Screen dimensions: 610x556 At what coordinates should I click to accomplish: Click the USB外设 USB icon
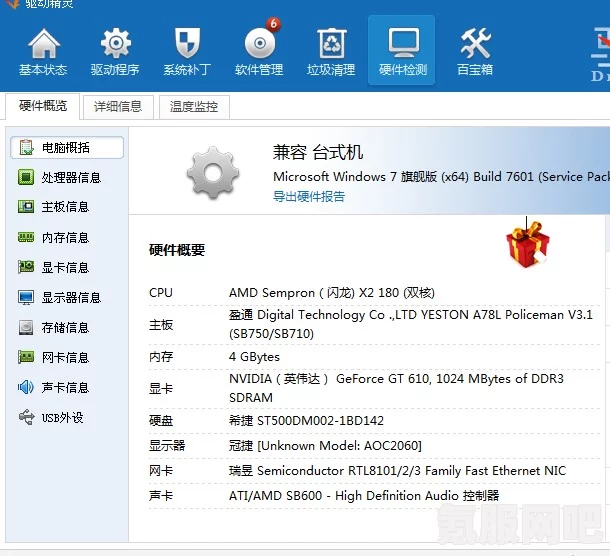[26, 417]
